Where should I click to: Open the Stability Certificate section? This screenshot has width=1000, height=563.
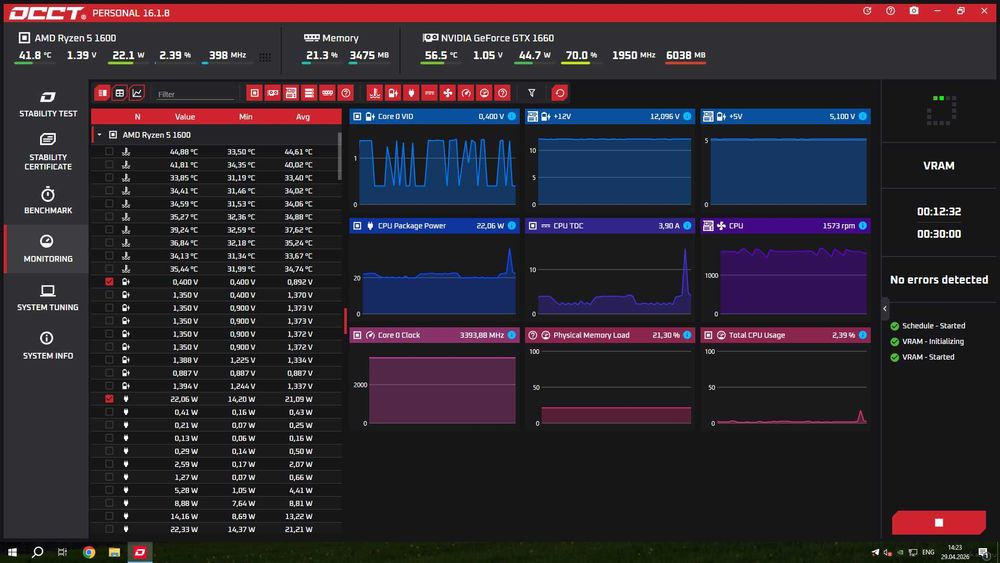click(x=48, y=152)
